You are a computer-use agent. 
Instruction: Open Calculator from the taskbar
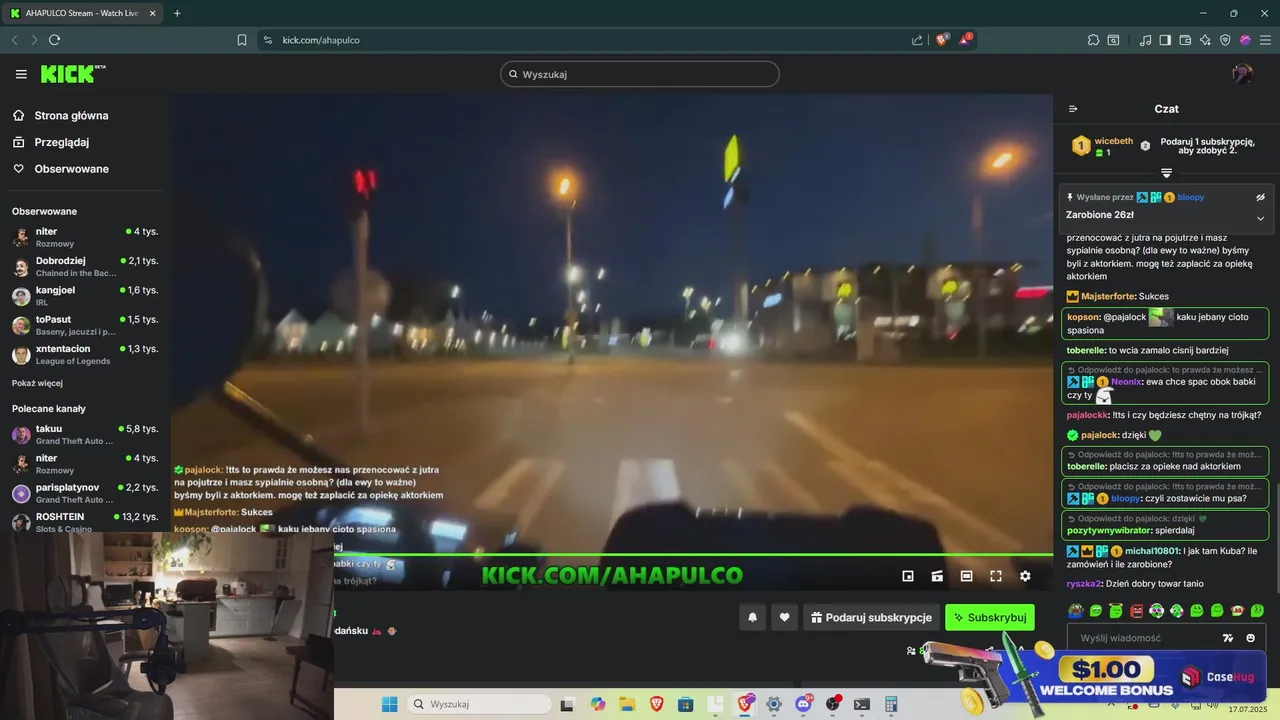[891, 704]
